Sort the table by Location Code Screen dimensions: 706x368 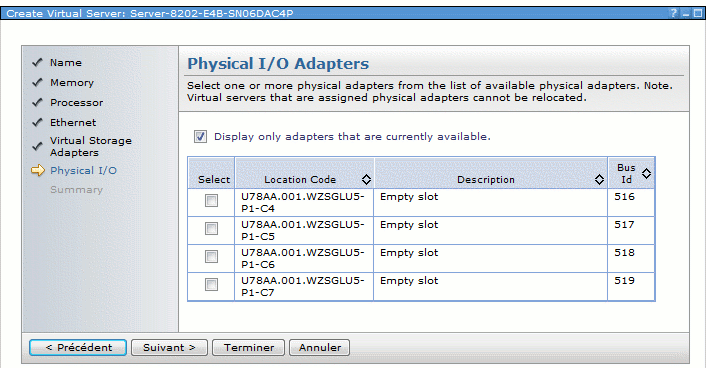coord(367,180)
